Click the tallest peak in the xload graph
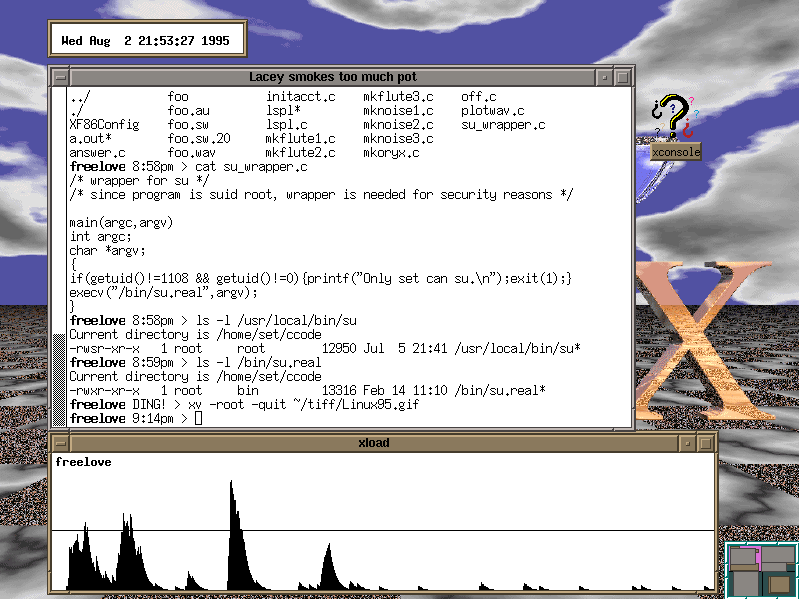 click(232, 485)
